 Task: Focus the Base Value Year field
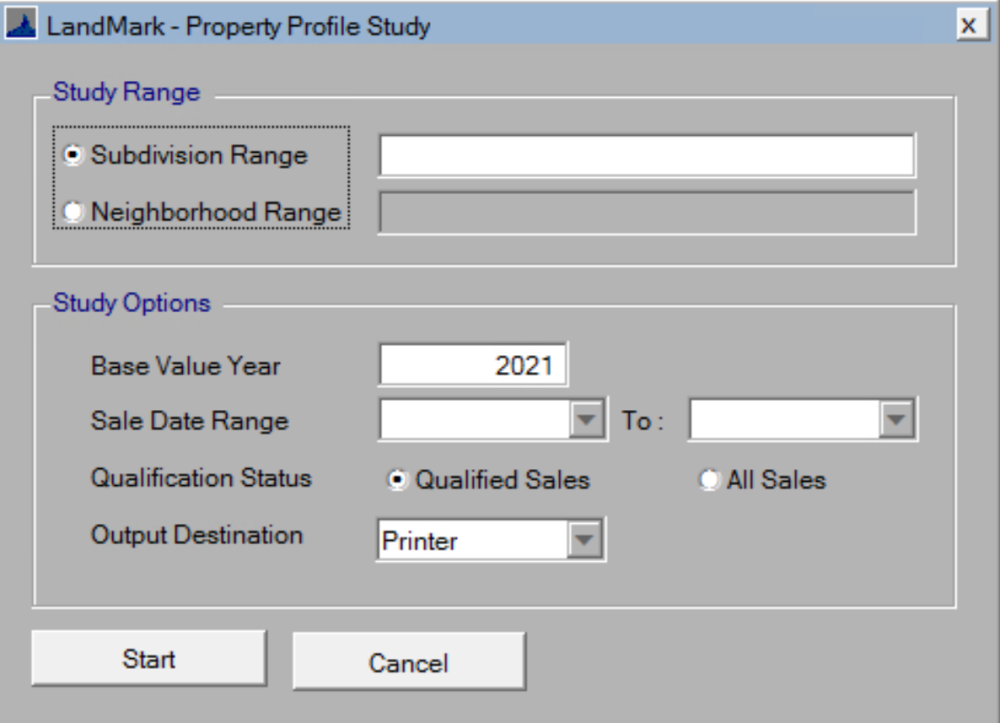(472, 365)
